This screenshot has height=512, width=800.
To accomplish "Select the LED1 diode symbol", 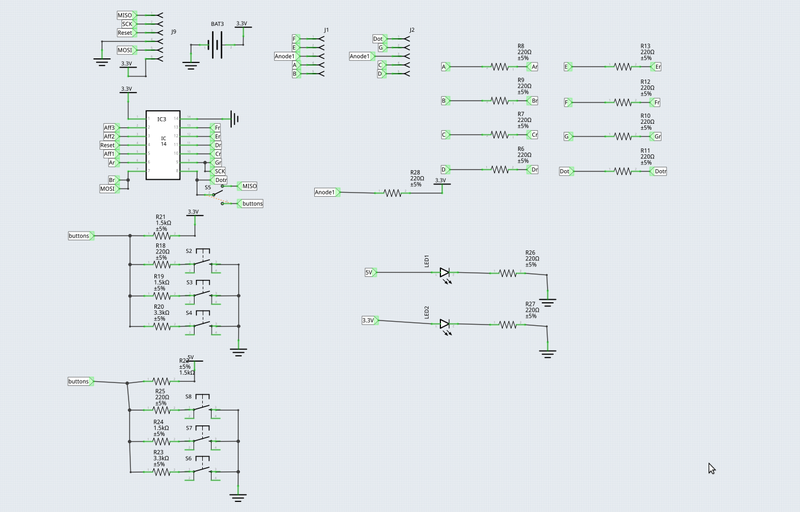I will (444, 271).
